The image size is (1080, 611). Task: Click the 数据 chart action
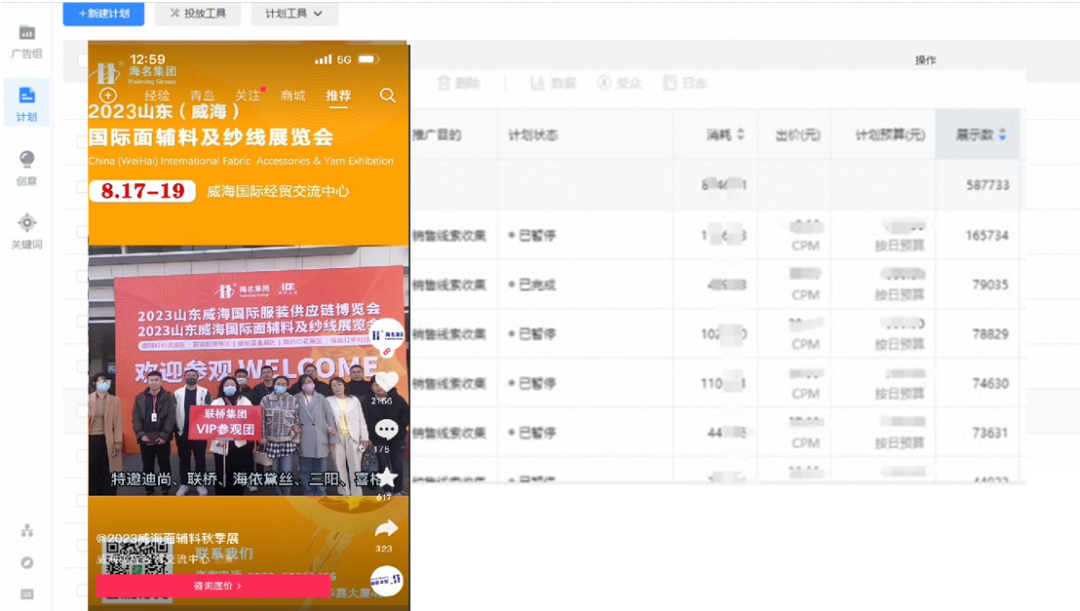tap(552, 83)
